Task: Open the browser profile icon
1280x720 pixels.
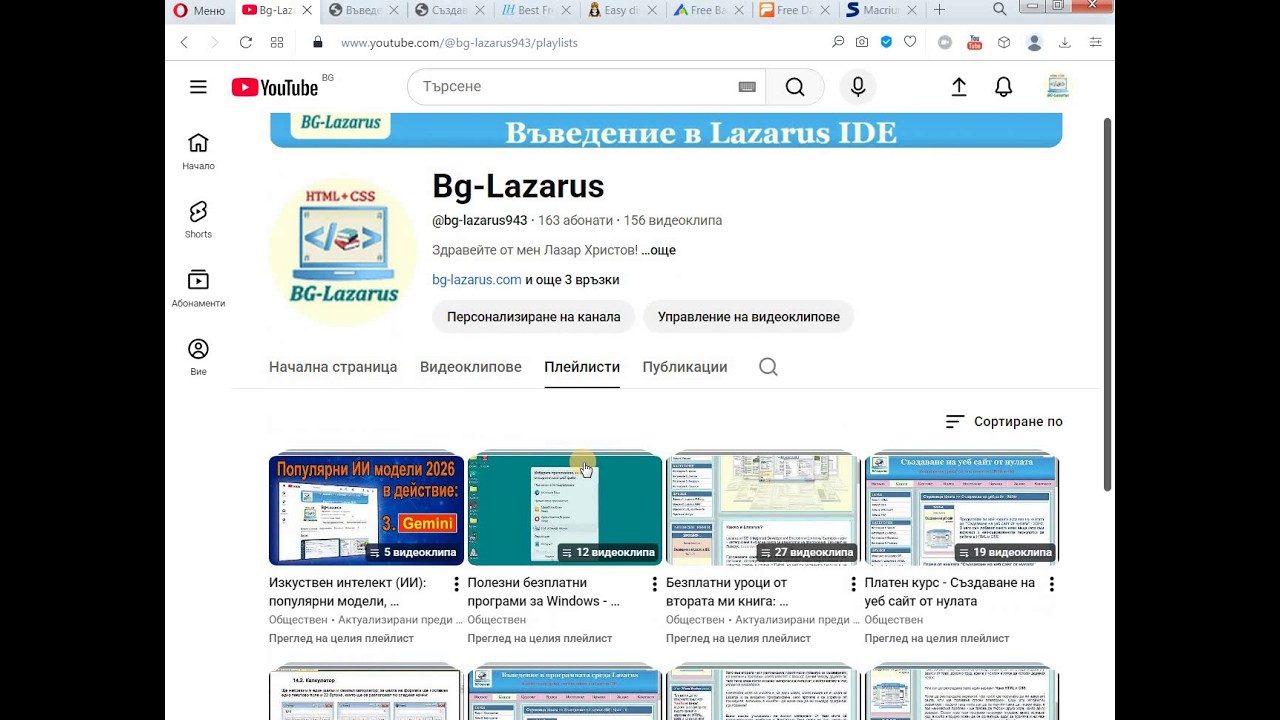Action: coord(1034,42)
